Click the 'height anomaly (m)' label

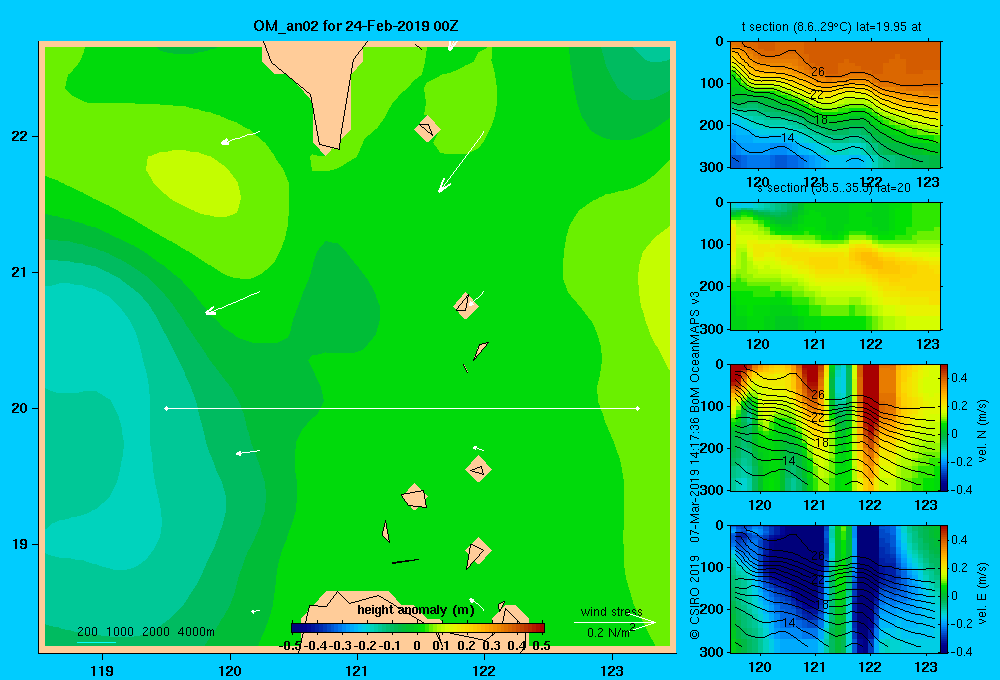tap(416, 610)
